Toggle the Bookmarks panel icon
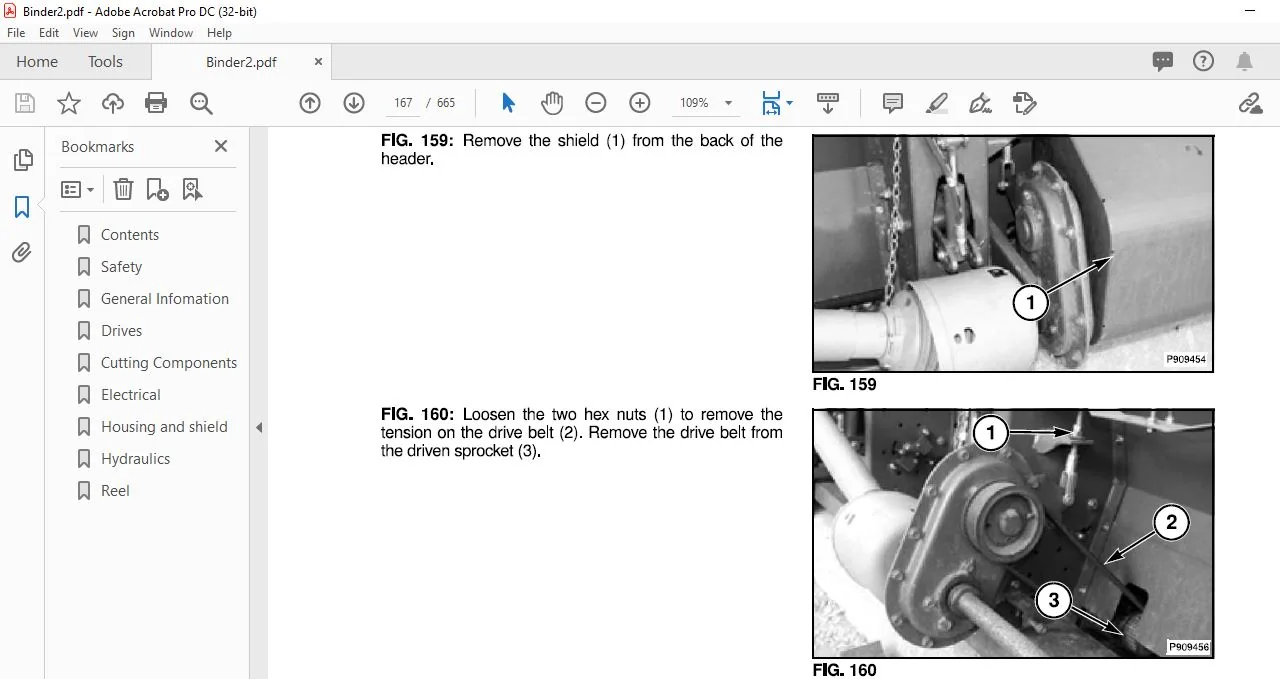The image size is (1280, 679). pyautogui.click(x=22, y=207)
